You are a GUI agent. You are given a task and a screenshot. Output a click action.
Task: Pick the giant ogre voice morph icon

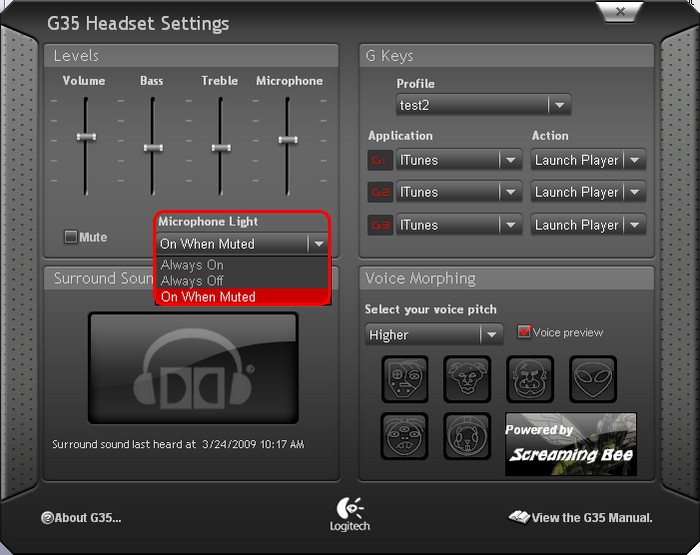tap(530, 379)
